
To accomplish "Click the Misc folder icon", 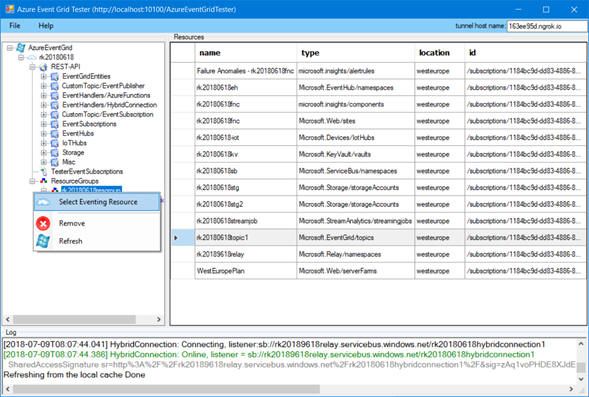I will [x=54, y=162].
